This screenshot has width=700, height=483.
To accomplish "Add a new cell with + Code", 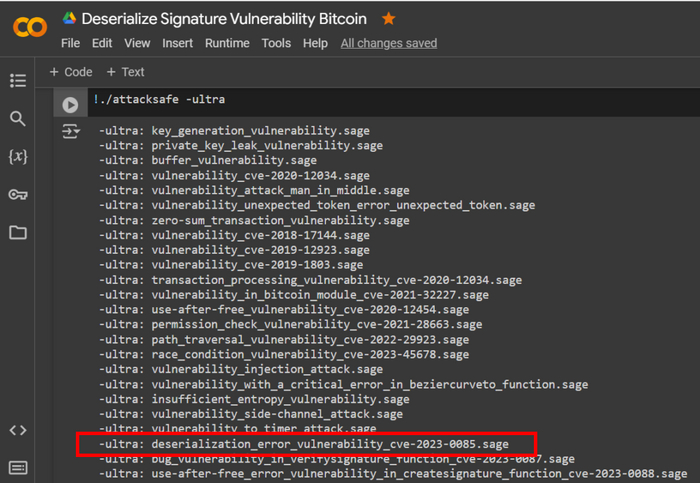I will pyautogui.click(x=71, y=72).
